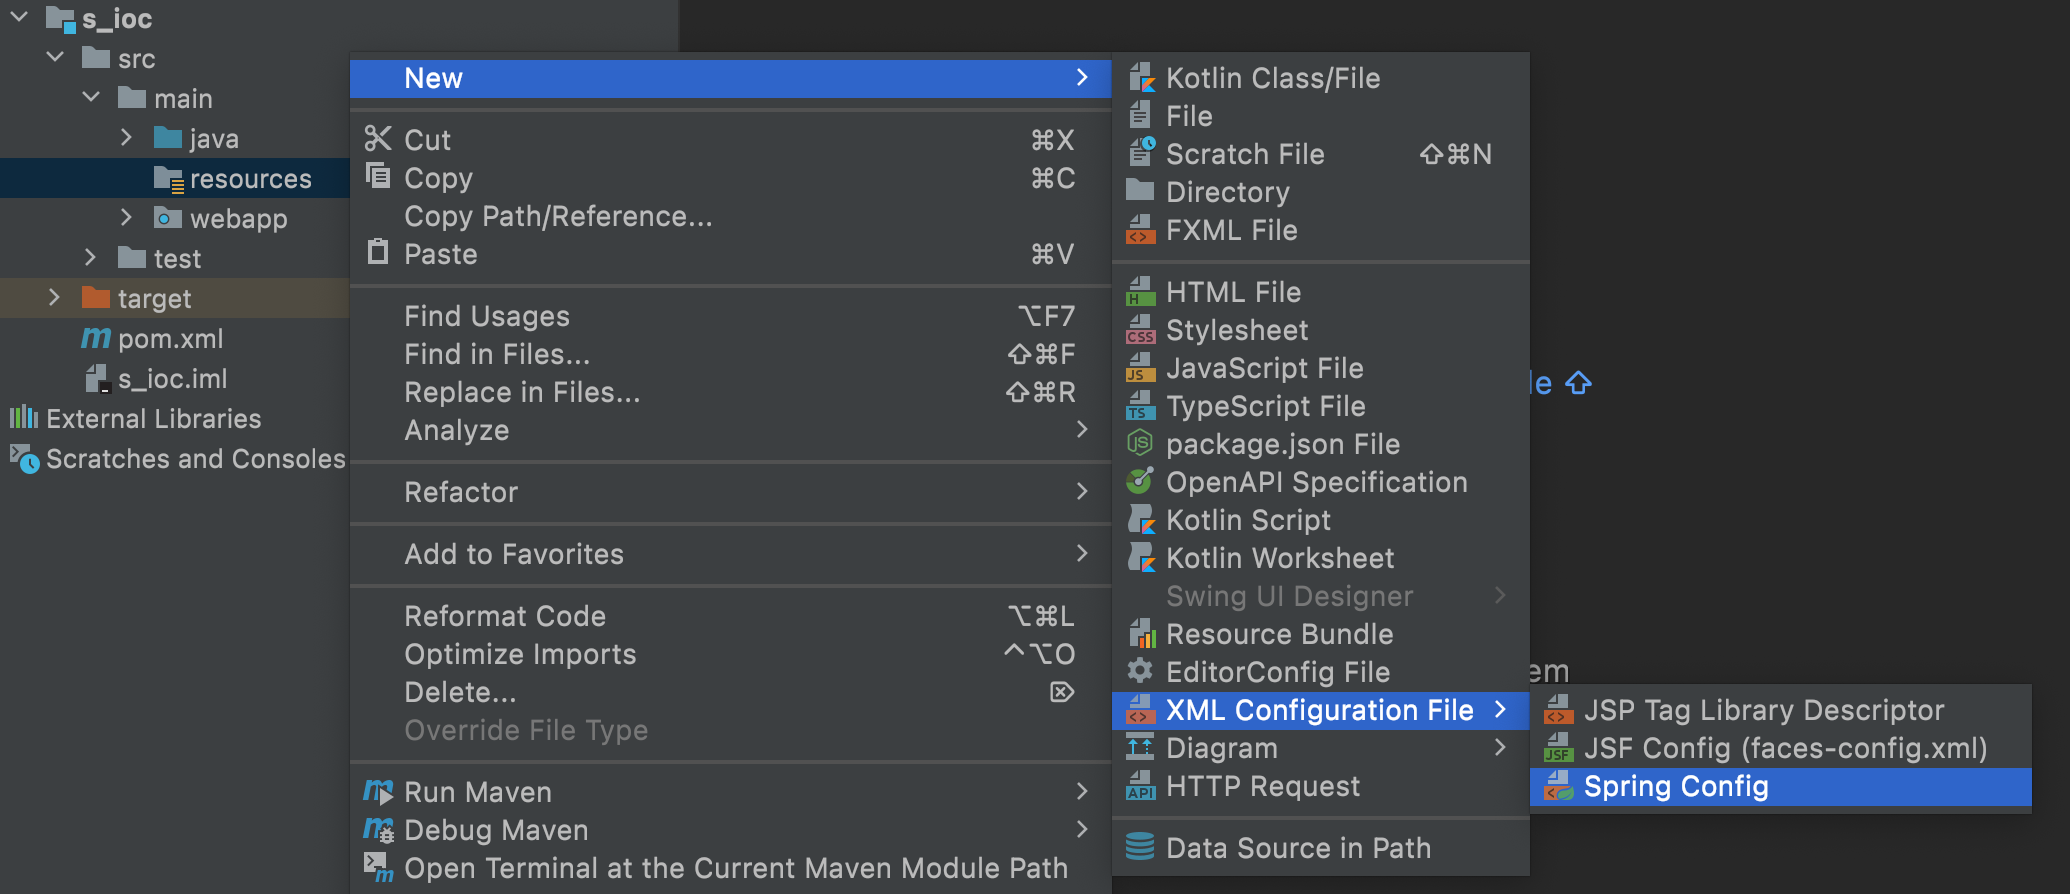
Task: Click the HTML File icon
Action: click(x=1141, y=292)
